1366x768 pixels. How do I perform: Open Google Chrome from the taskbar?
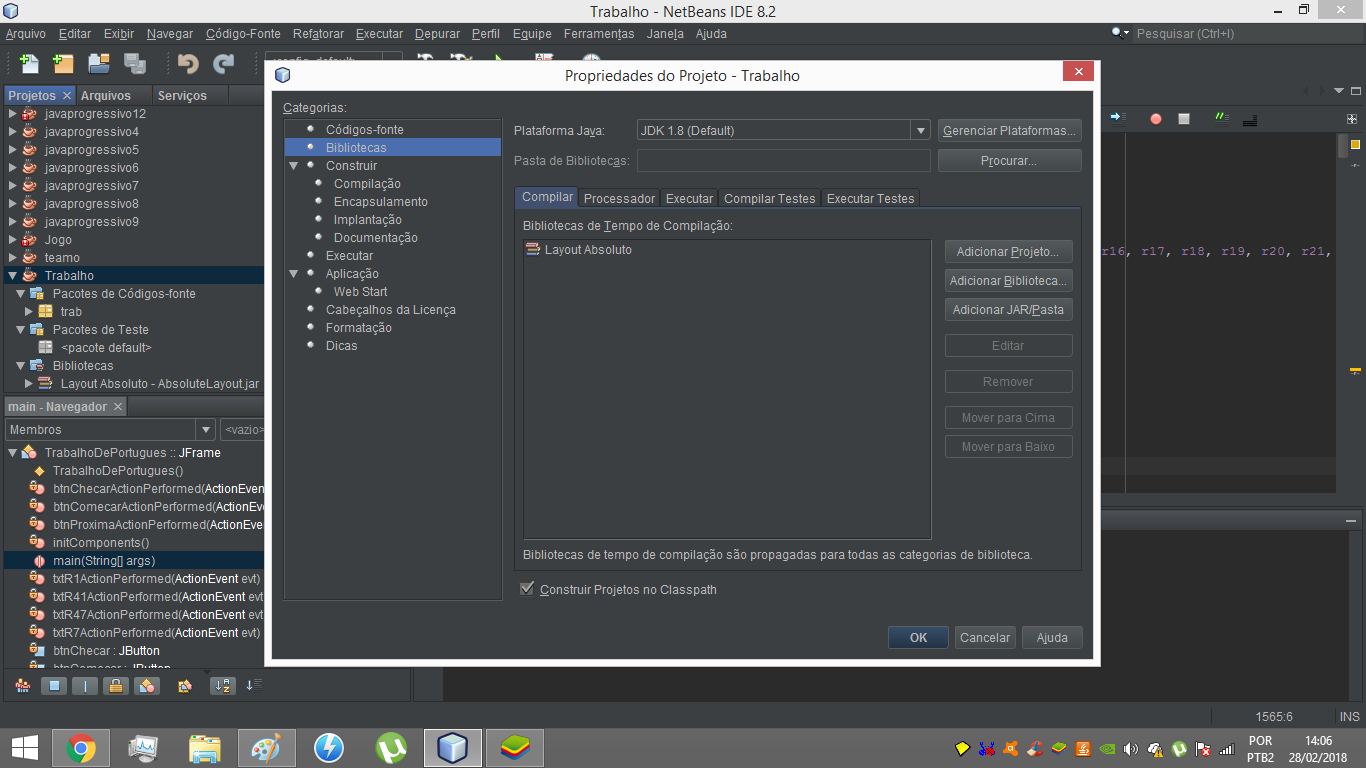[x=81, y=748]
